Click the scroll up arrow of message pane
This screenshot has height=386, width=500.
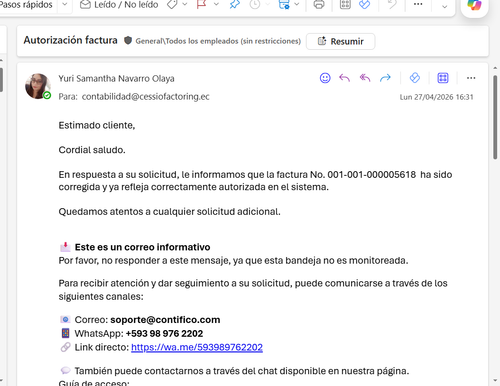coord(495,68)
